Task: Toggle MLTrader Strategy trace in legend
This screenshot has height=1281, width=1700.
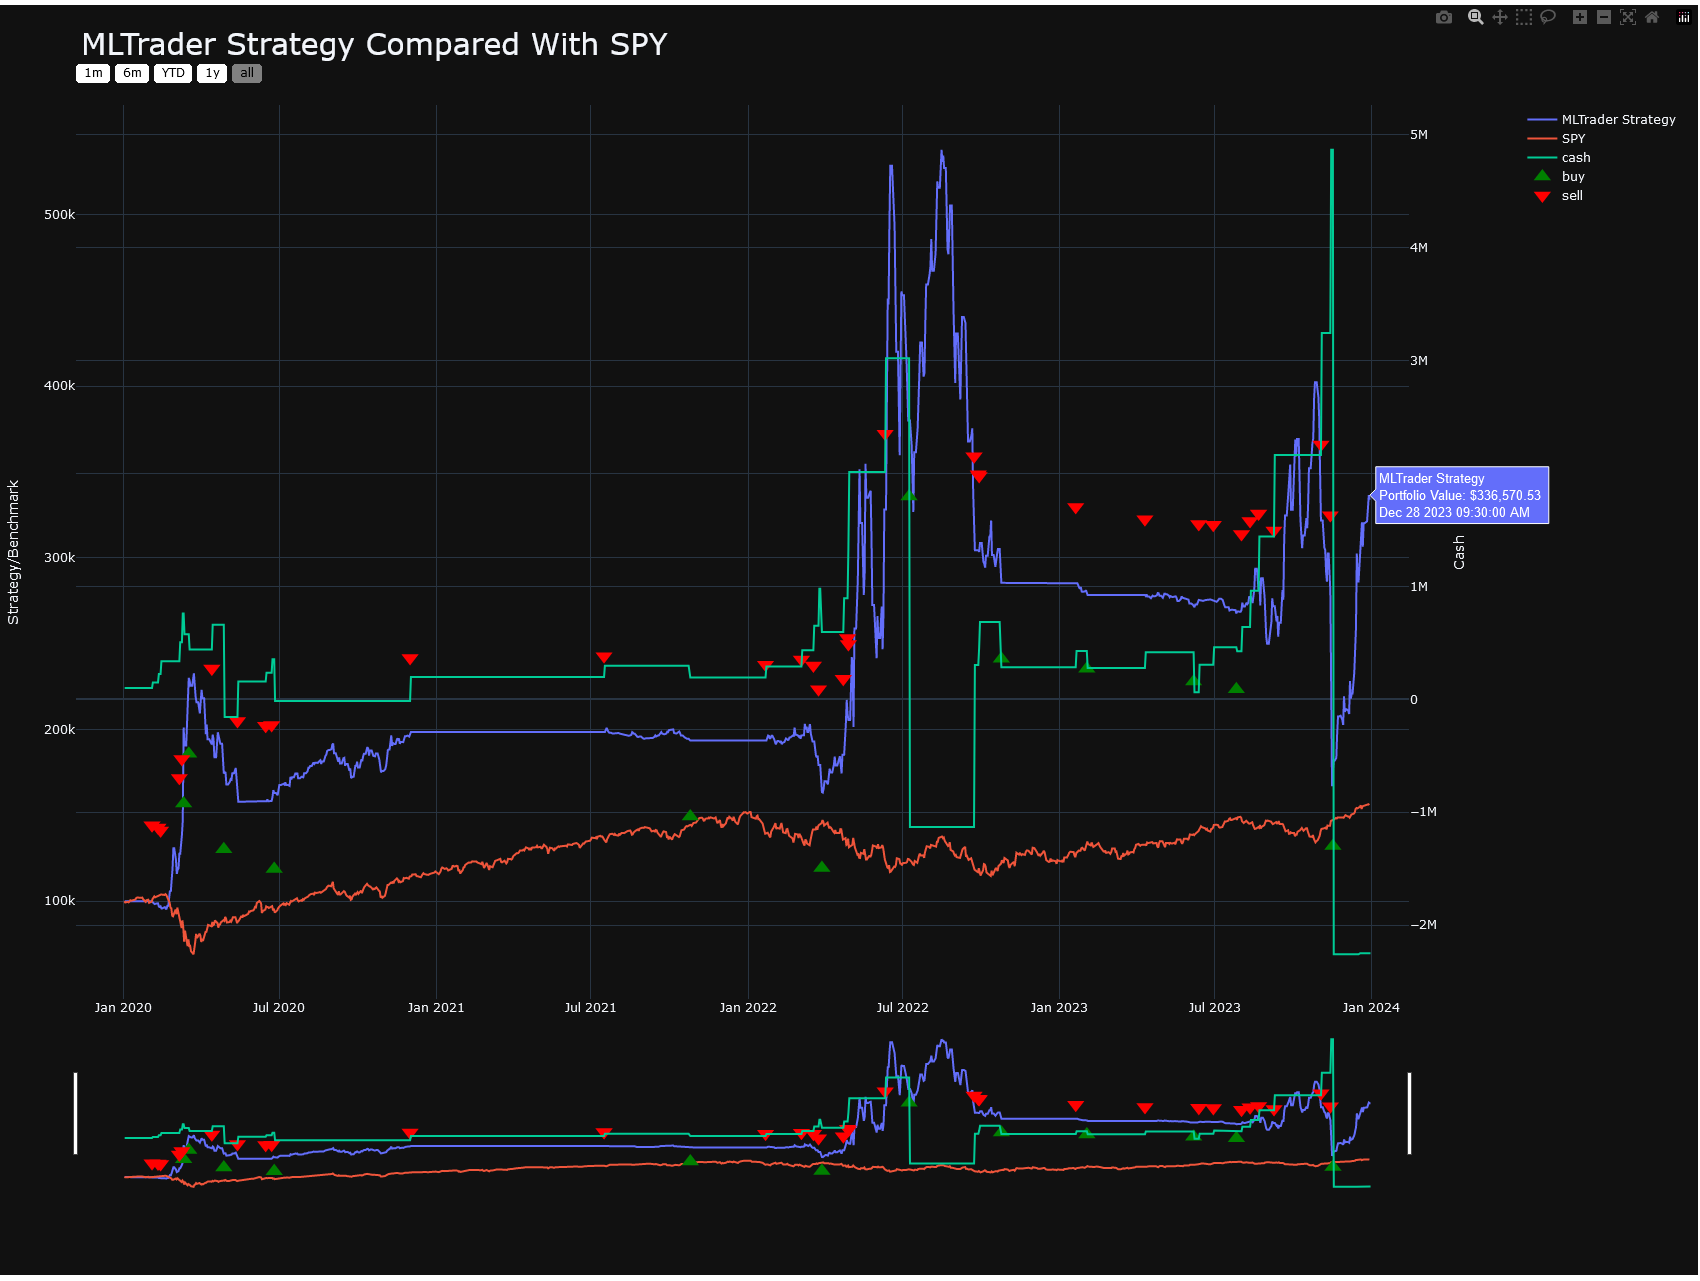Action: [x=1601, y=119]
